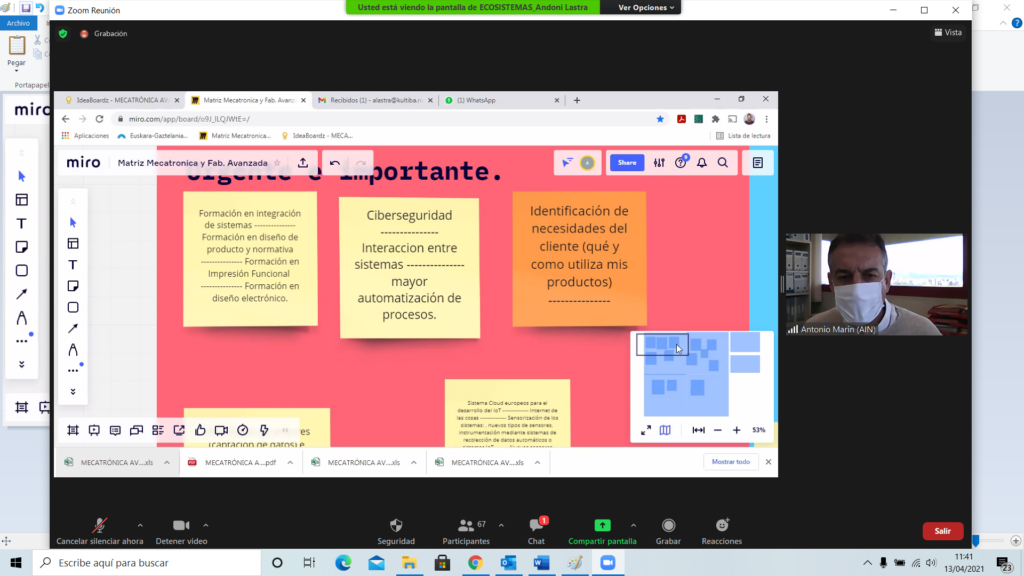Expand Miro toolbar more tools chevron
The width and height of the screenshot is (1024, 576).
[x=73, y=391]
